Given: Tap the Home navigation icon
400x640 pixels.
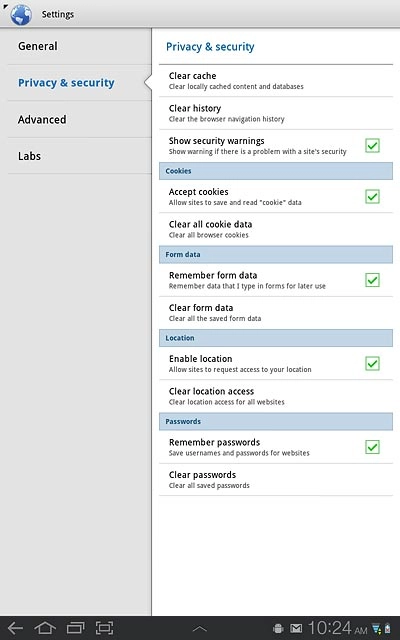Looking at the screenshot, I should (x=45, y=628).
